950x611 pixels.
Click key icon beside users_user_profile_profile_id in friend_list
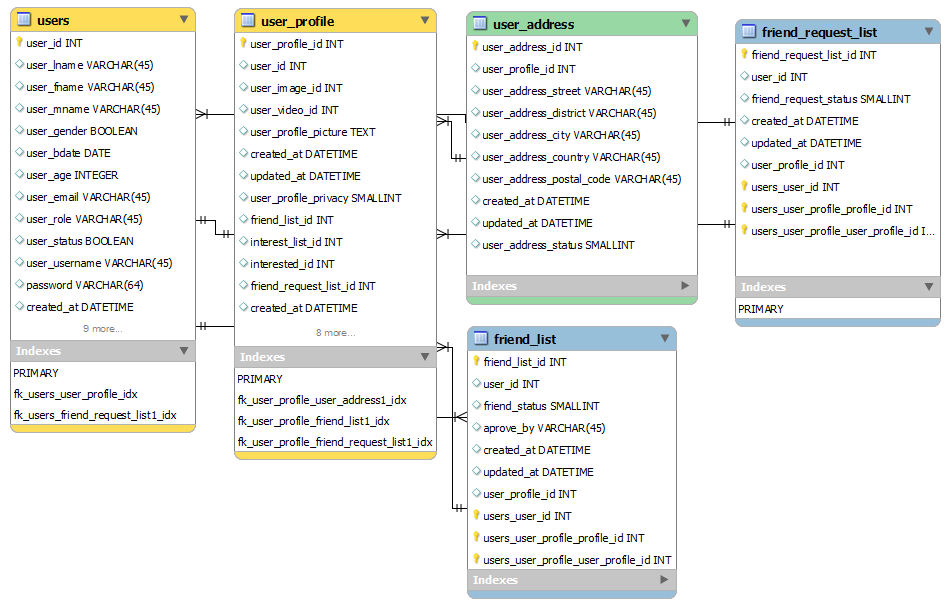pyautogui.click(x=477, y=537)
